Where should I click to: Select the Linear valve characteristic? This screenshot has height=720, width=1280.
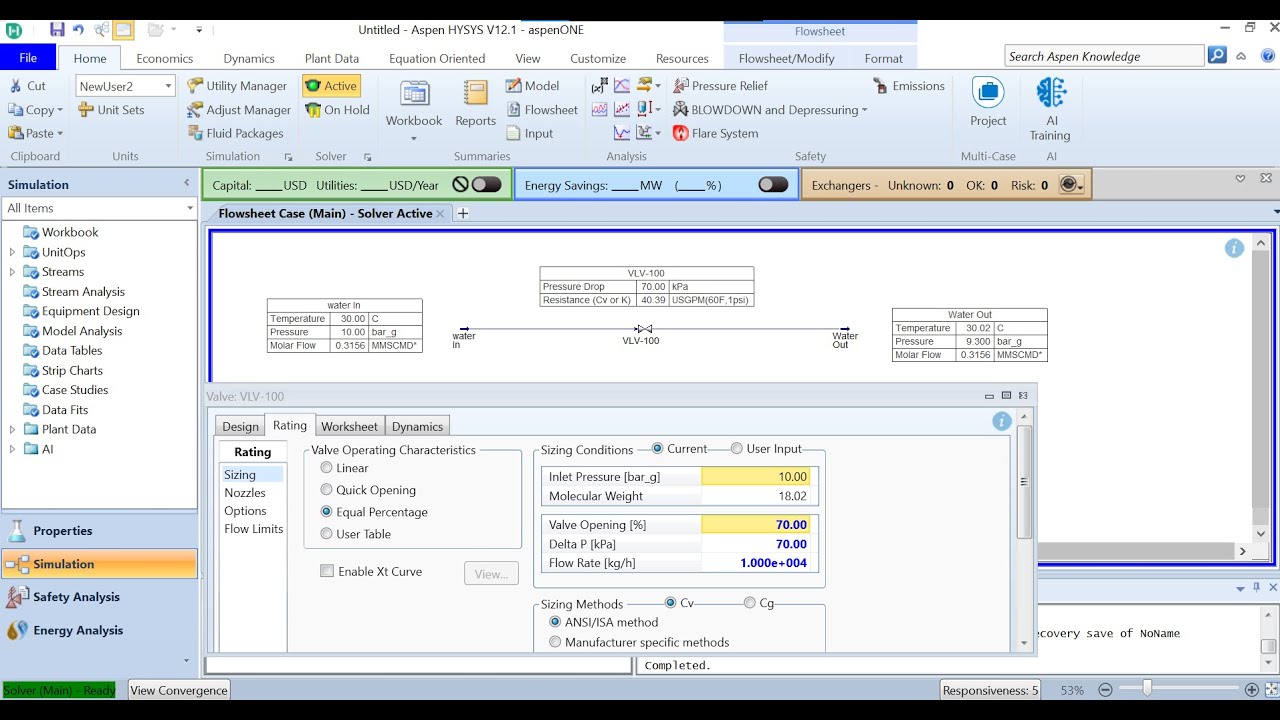(x=326, y=468)
